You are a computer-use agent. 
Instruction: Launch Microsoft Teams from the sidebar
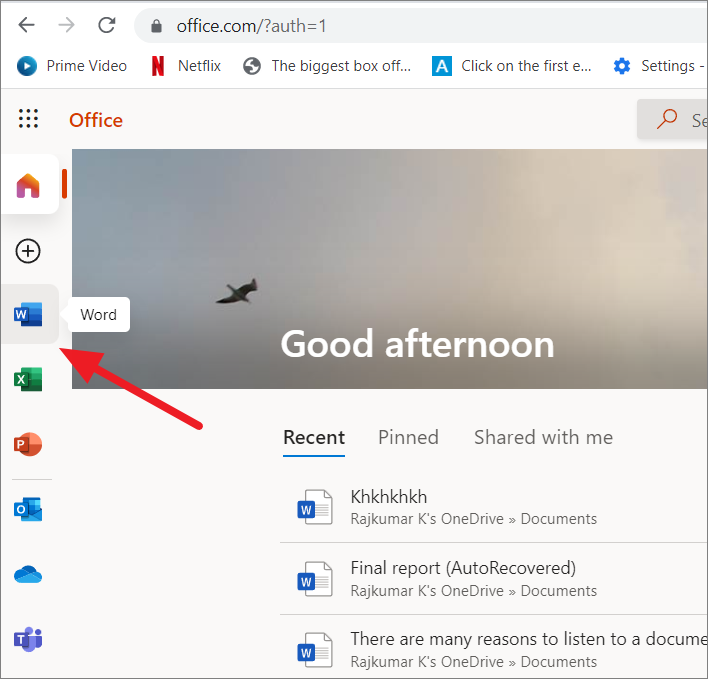point(28,639)
